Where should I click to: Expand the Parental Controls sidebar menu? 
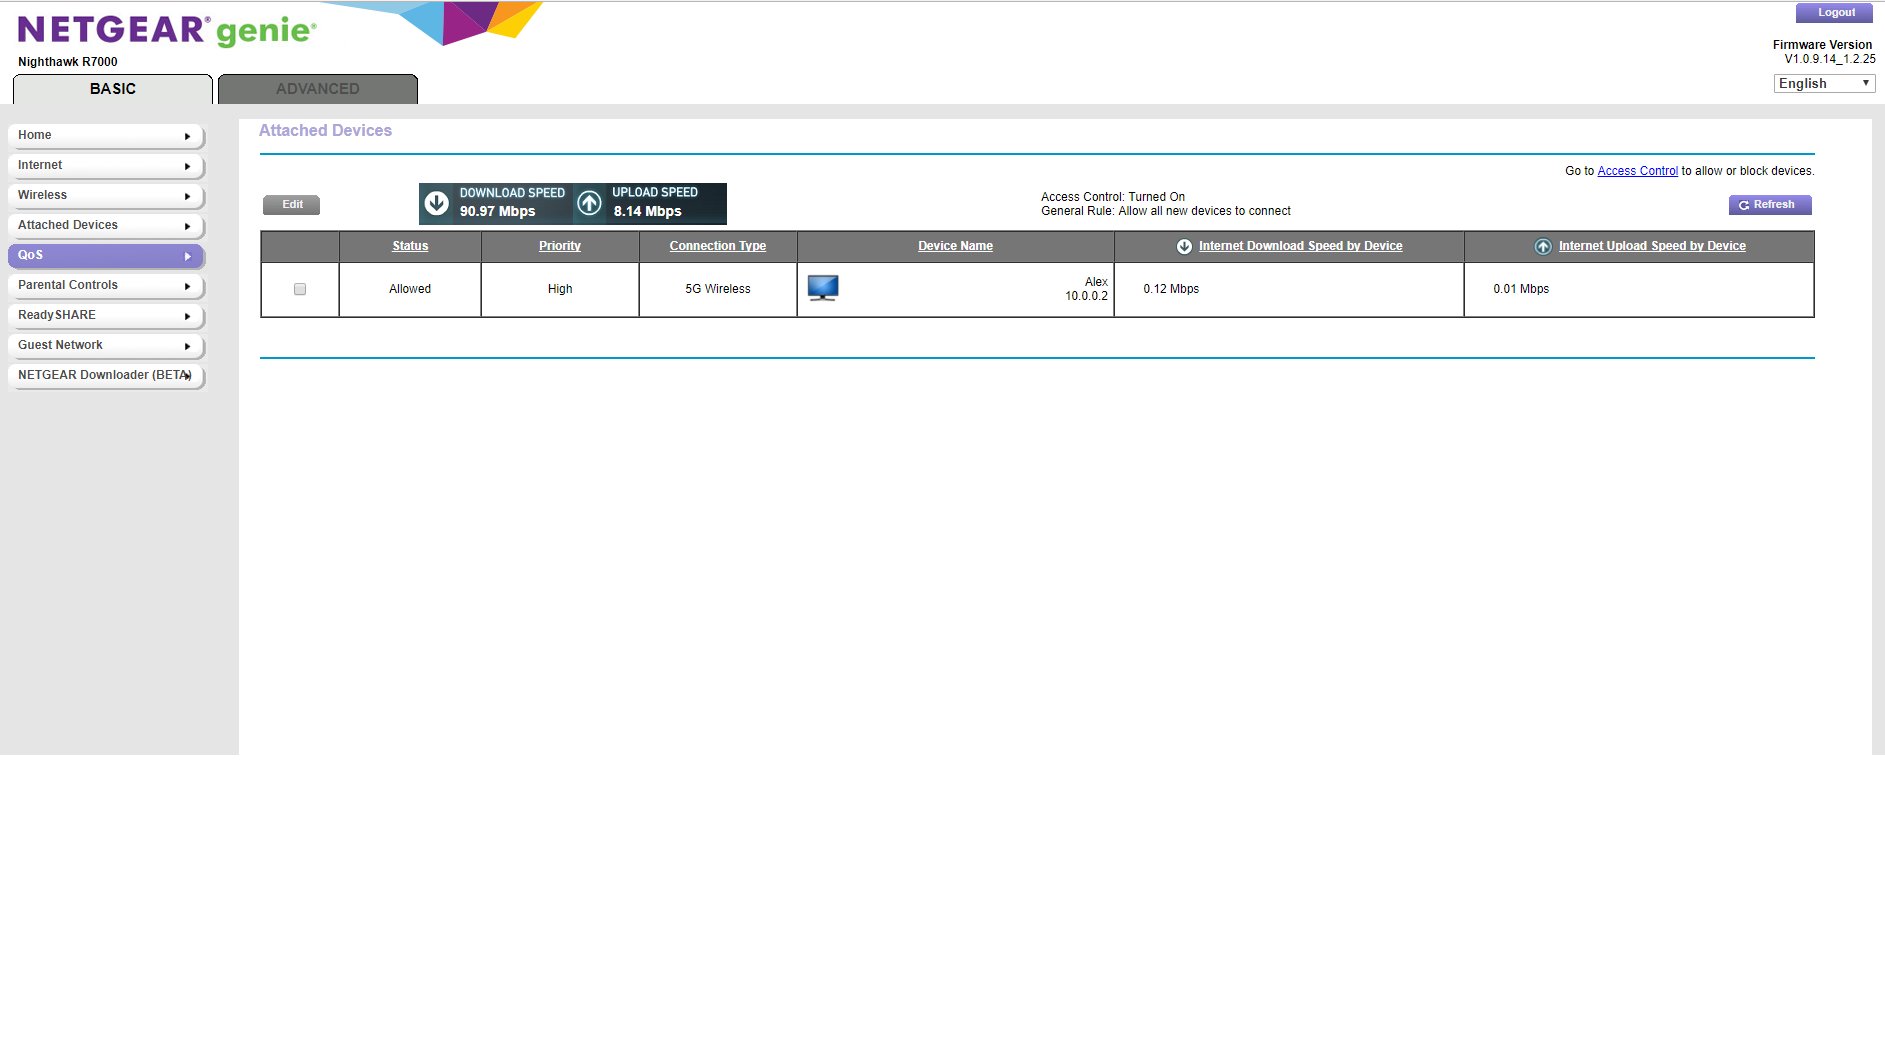tap(106, 286)
